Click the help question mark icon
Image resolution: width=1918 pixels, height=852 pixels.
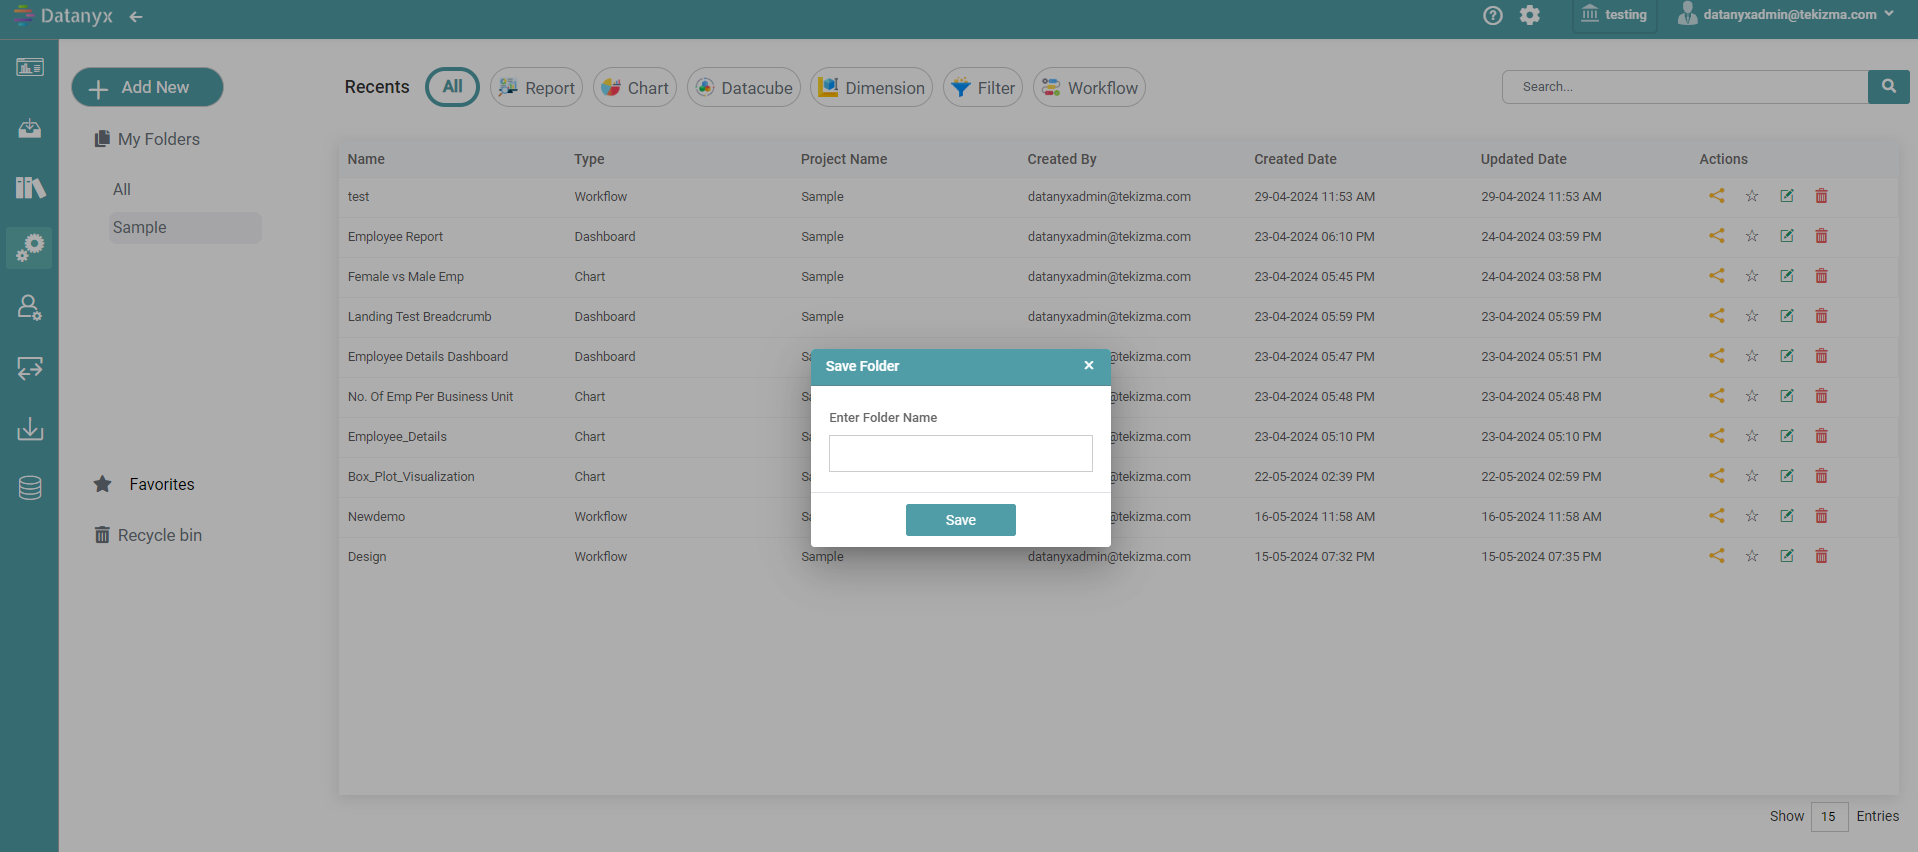1492,15
